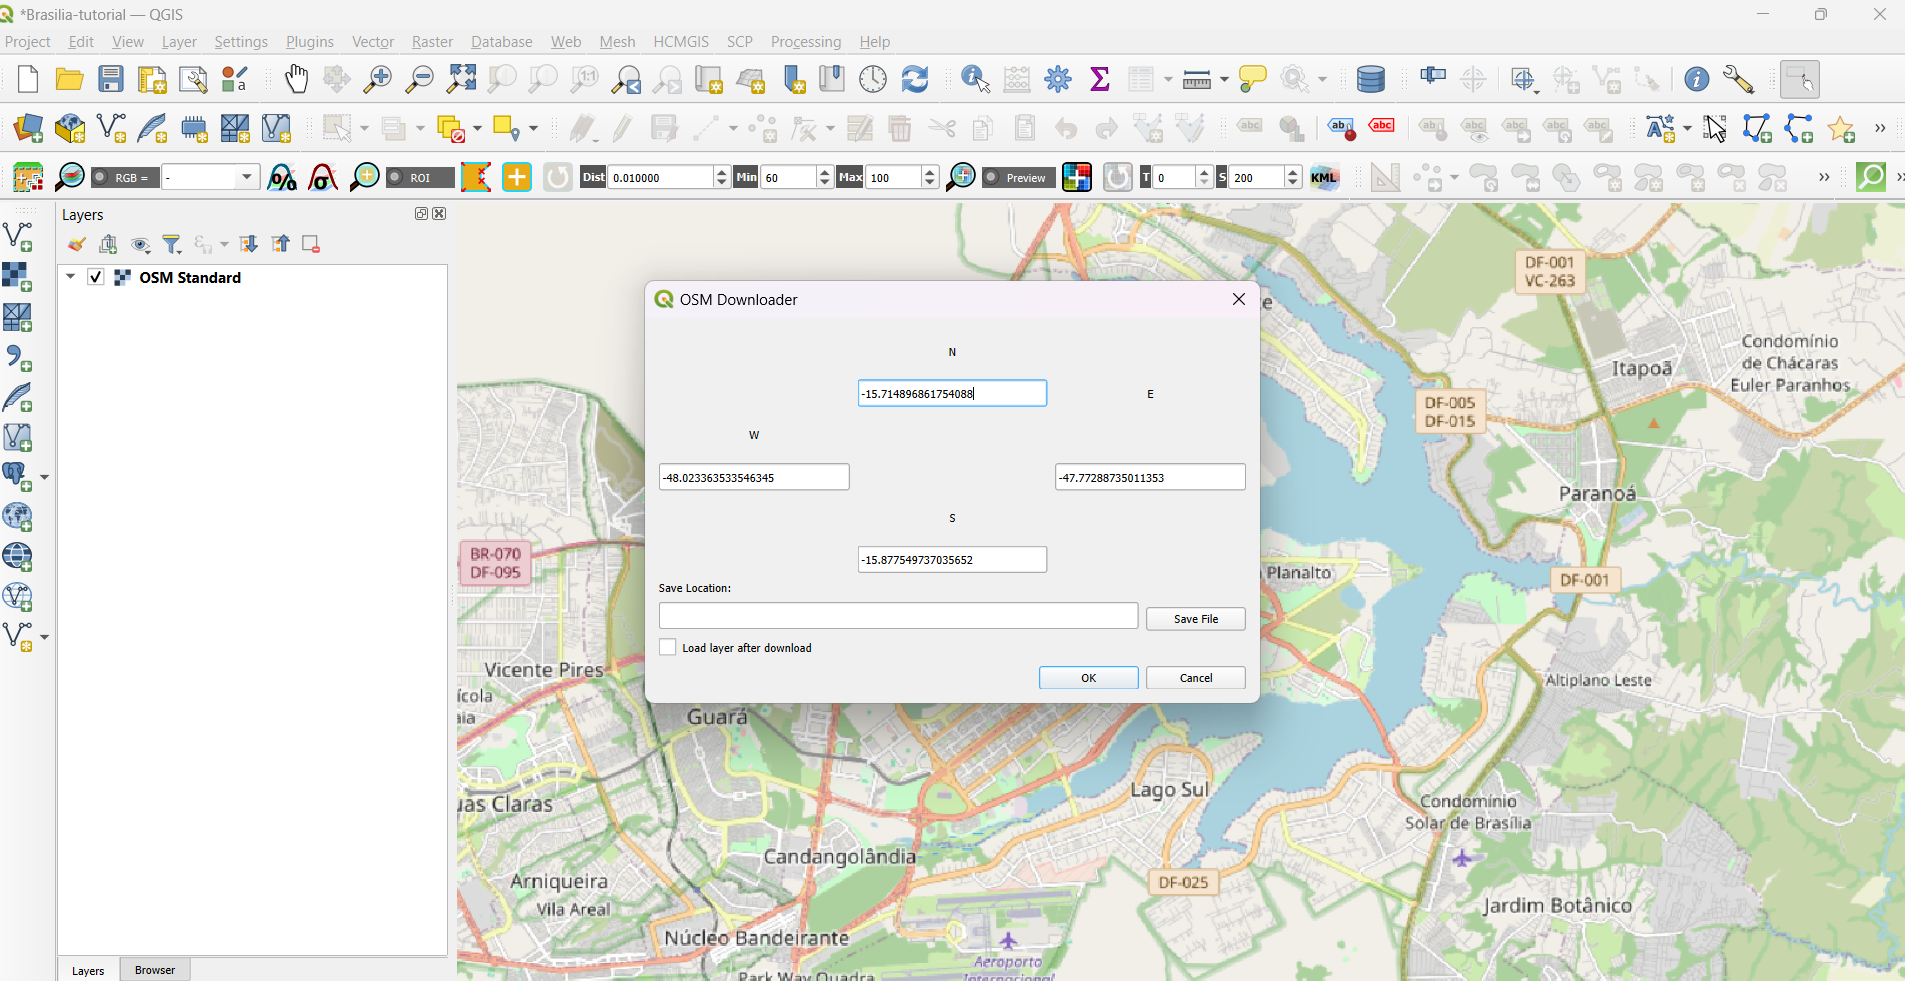
Task: Collapse all layers in the Layers panel
Action: coord(281,244)
